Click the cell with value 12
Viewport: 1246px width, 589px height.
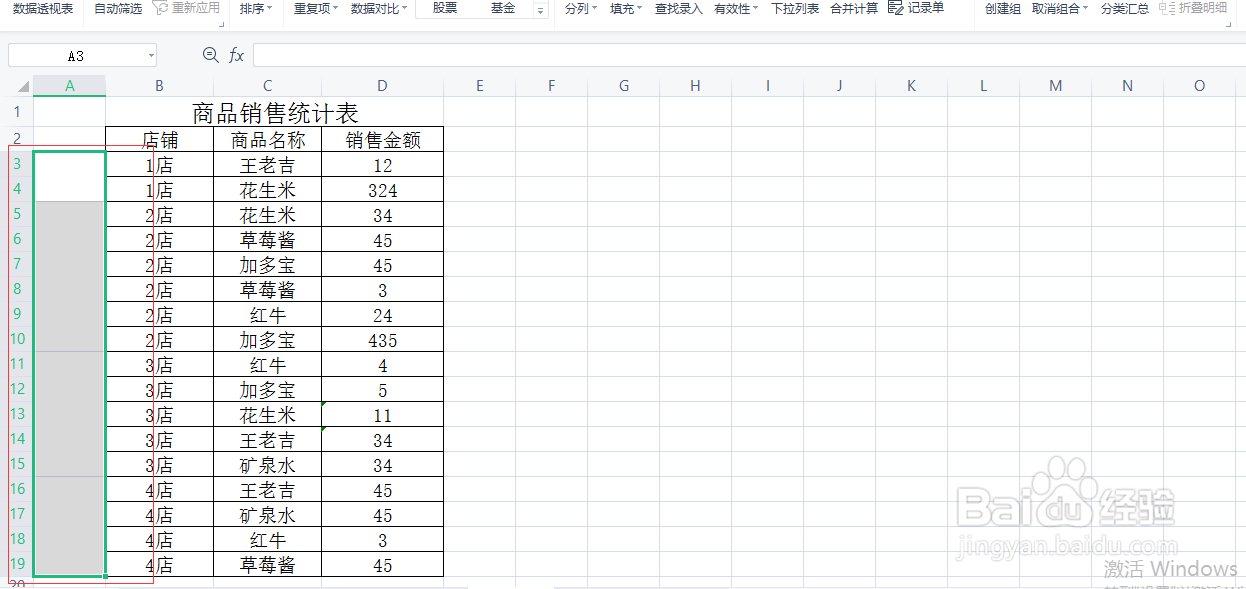pyautogui.click(x=383, y=165)
